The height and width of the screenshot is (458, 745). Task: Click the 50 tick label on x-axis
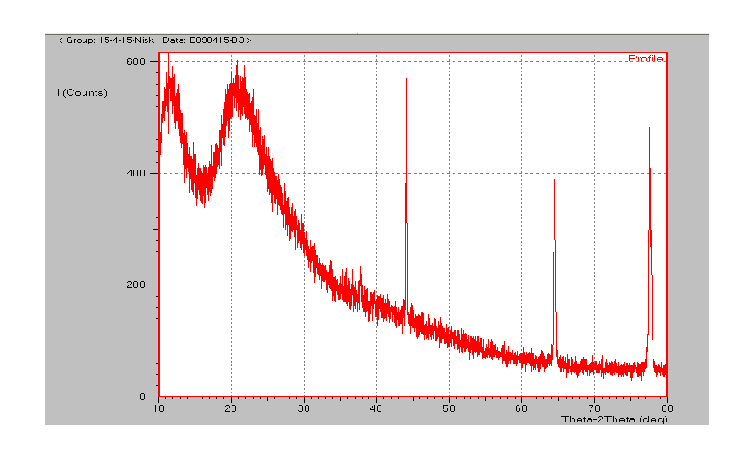pos(449,409)
